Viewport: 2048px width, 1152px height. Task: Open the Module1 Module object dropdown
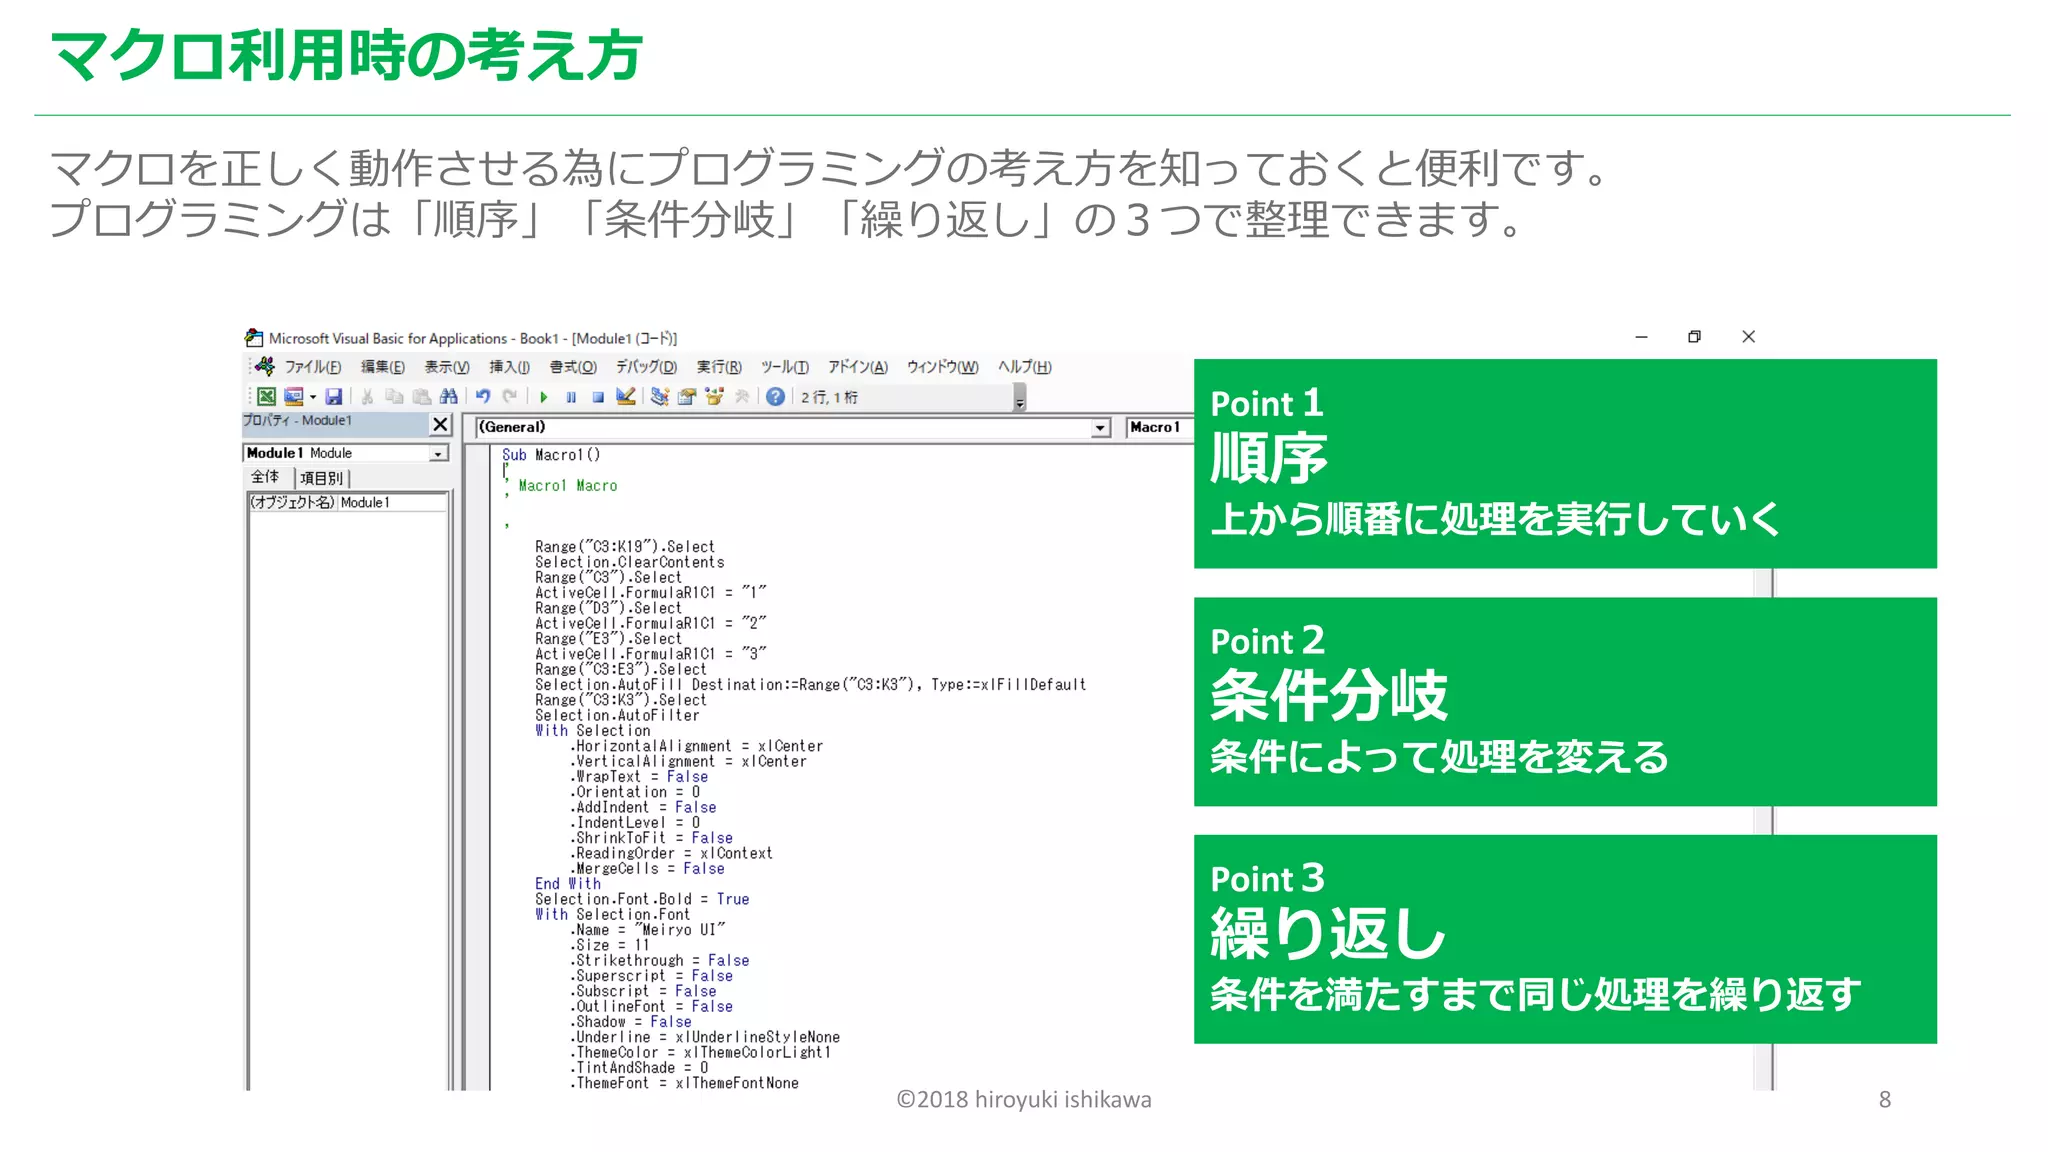click(438, 454)
